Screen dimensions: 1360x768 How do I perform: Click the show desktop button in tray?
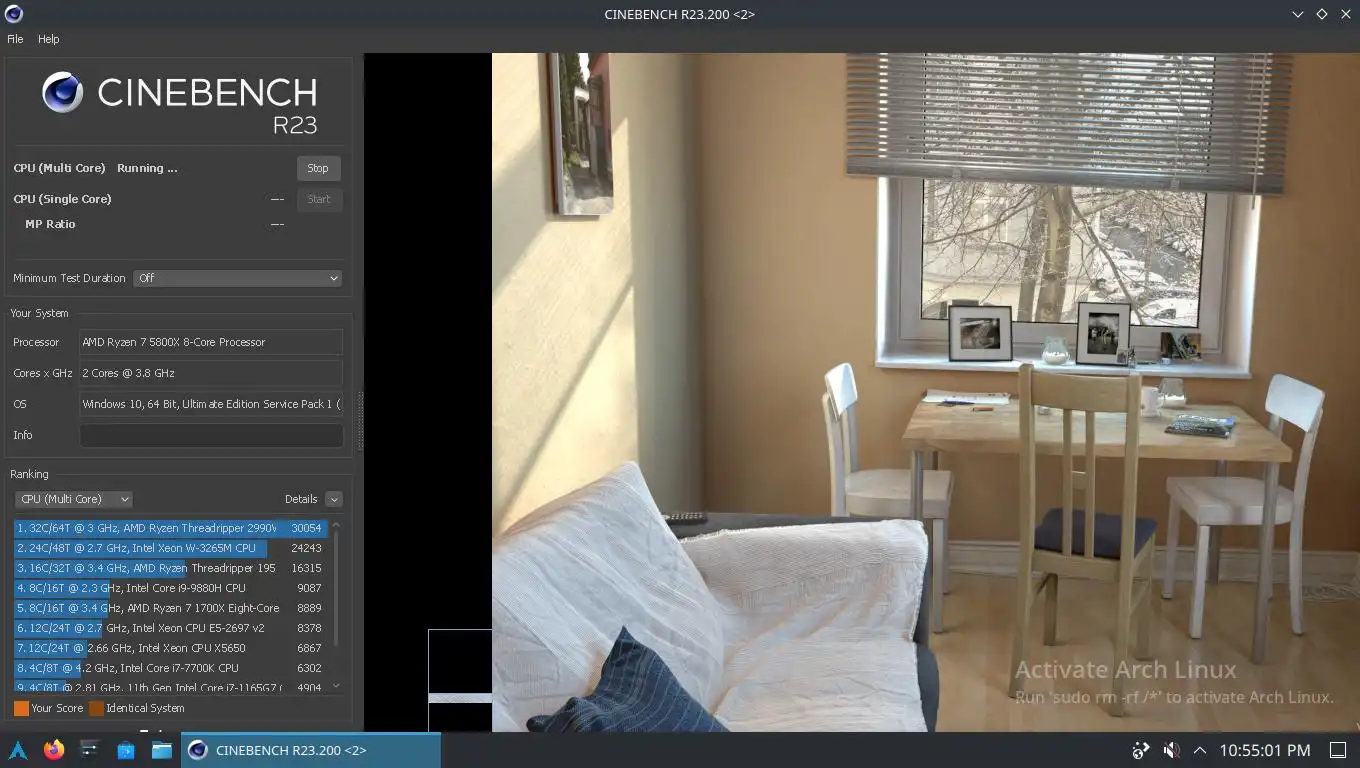click(1337, 750)
